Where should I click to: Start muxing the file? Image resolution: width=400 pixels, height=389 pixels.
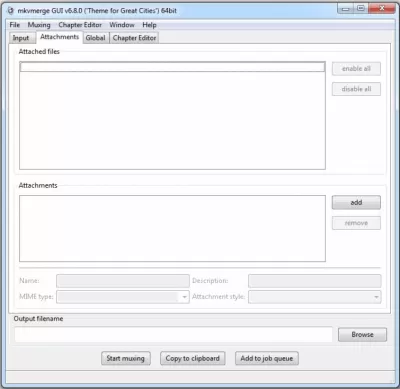point(126,358)
